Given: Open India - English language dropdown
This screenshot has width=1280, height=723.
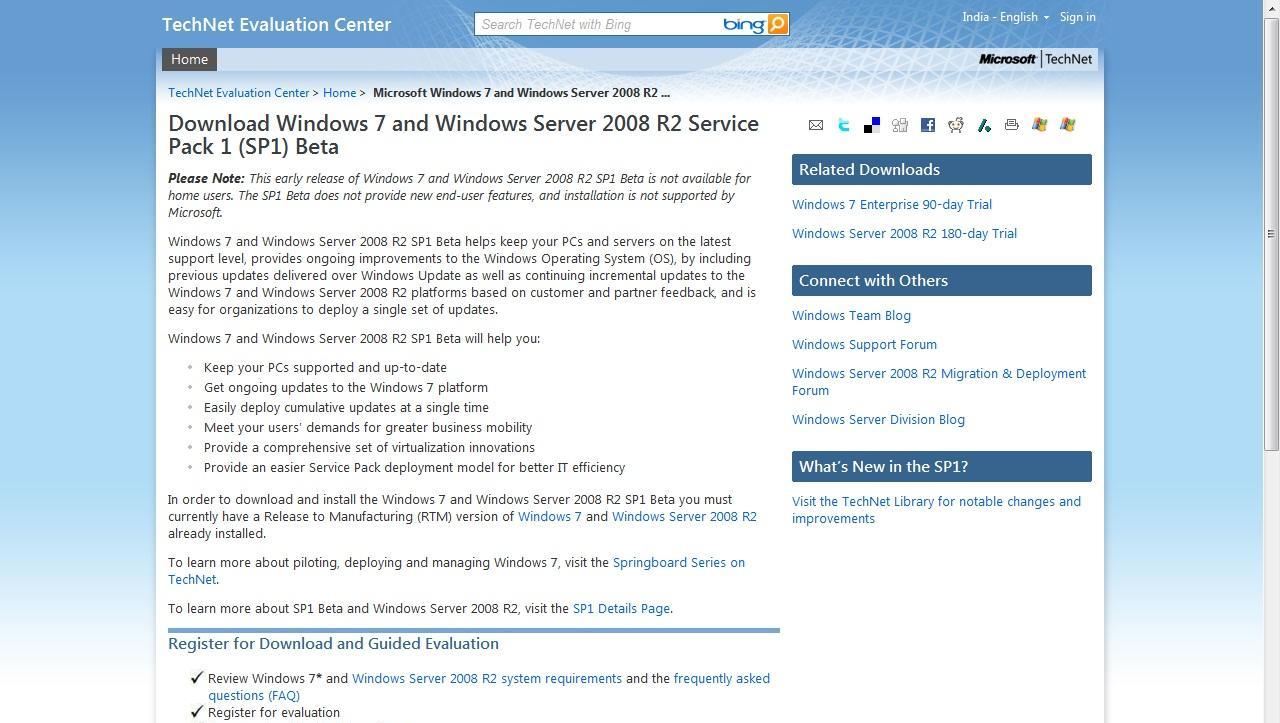Looking at the screenshot, I should pyautogui.click(x=1005, y=17).
